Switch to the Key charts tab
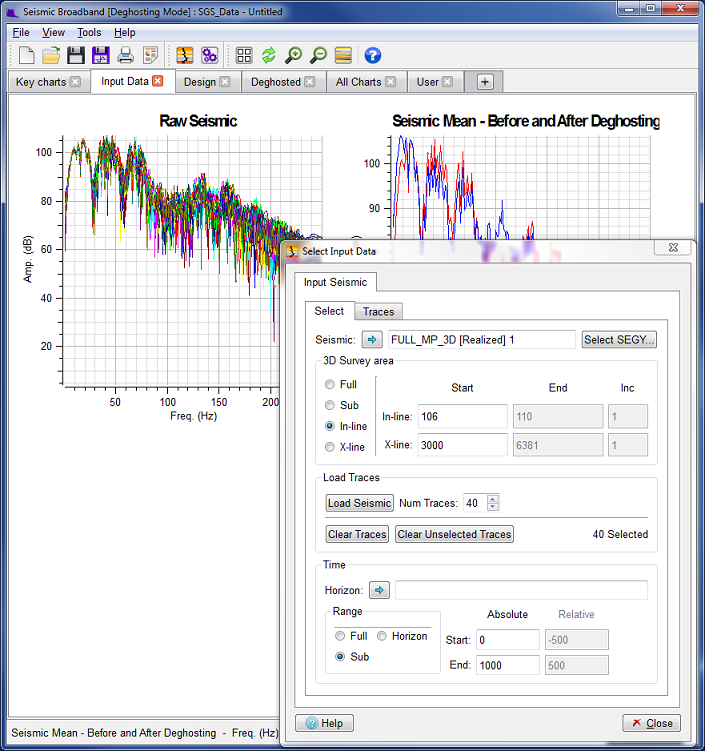705x751 pixels. (x=41, y=82)
